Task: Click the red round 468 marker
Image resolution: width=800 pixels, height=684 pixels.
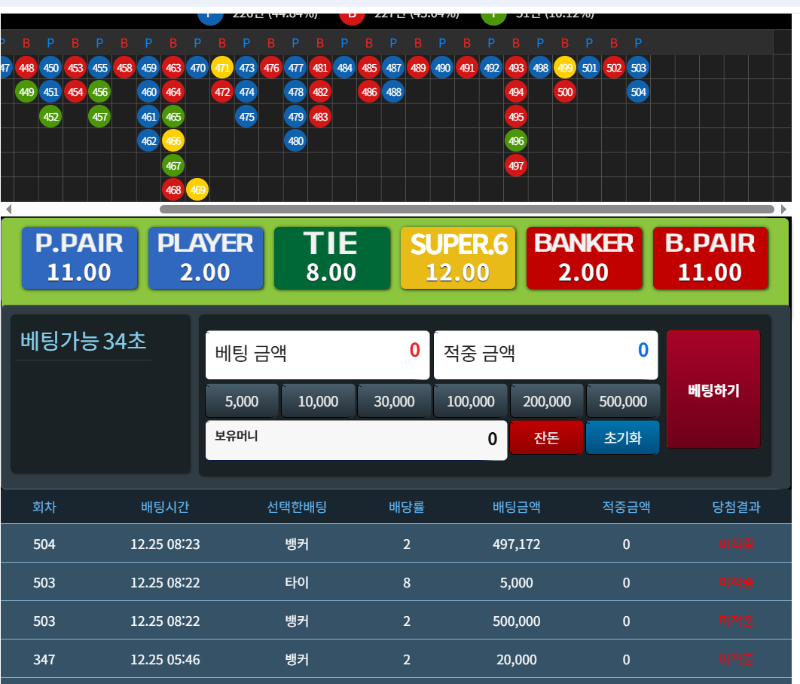Action: [x=173, y=189]
